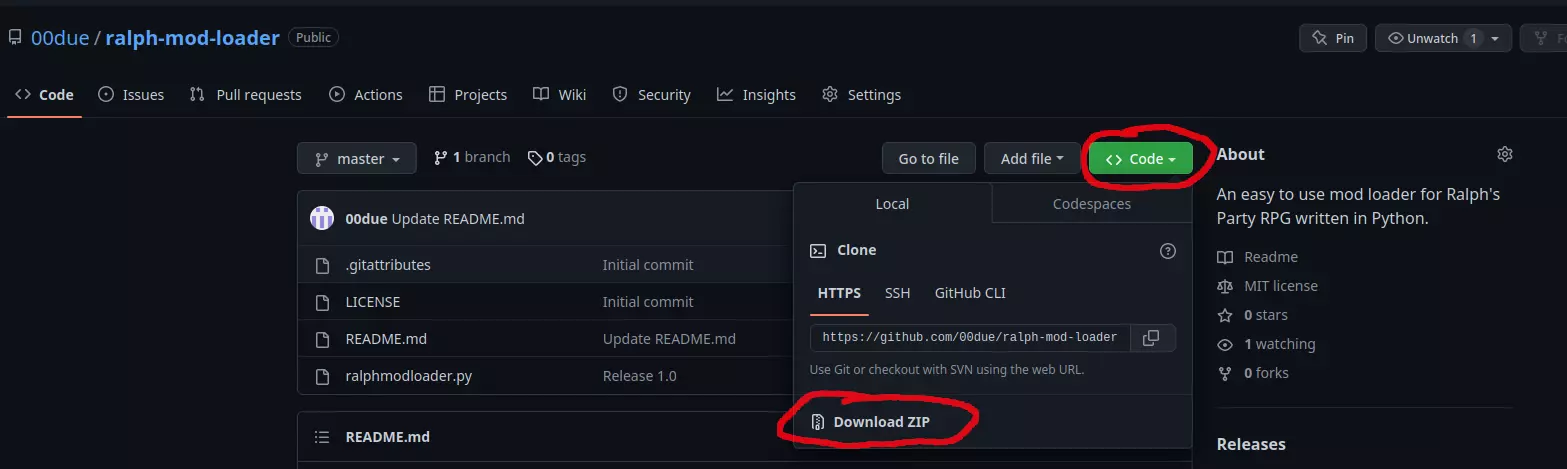Open README.md in the file list
The width and height of the screenshot is (1567, 469).
(x=386, y=339)
